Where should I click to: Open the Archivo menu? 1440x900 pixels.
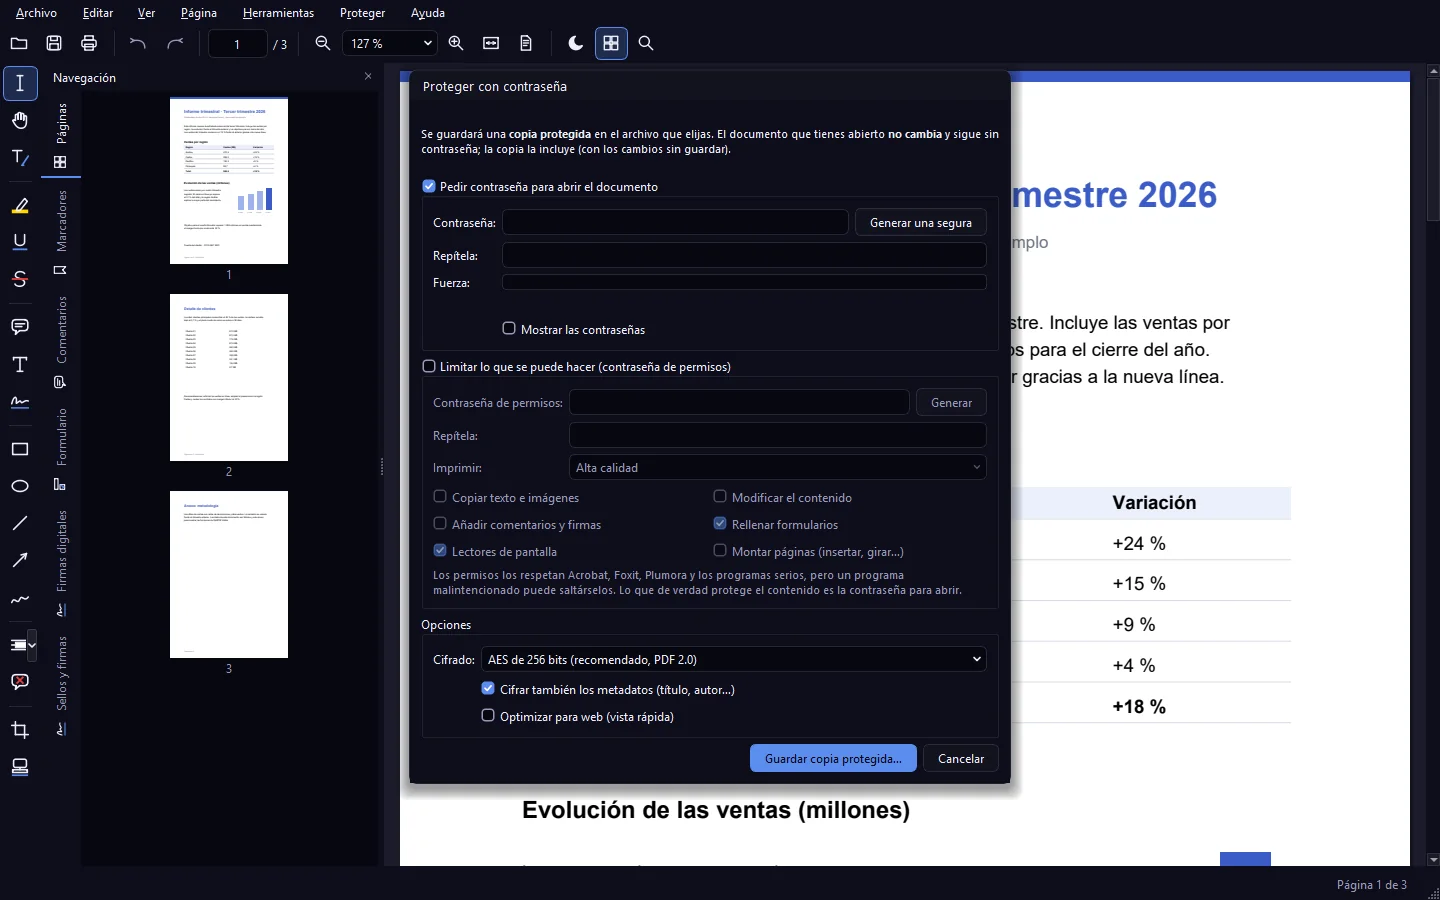[x=36, y=13]
